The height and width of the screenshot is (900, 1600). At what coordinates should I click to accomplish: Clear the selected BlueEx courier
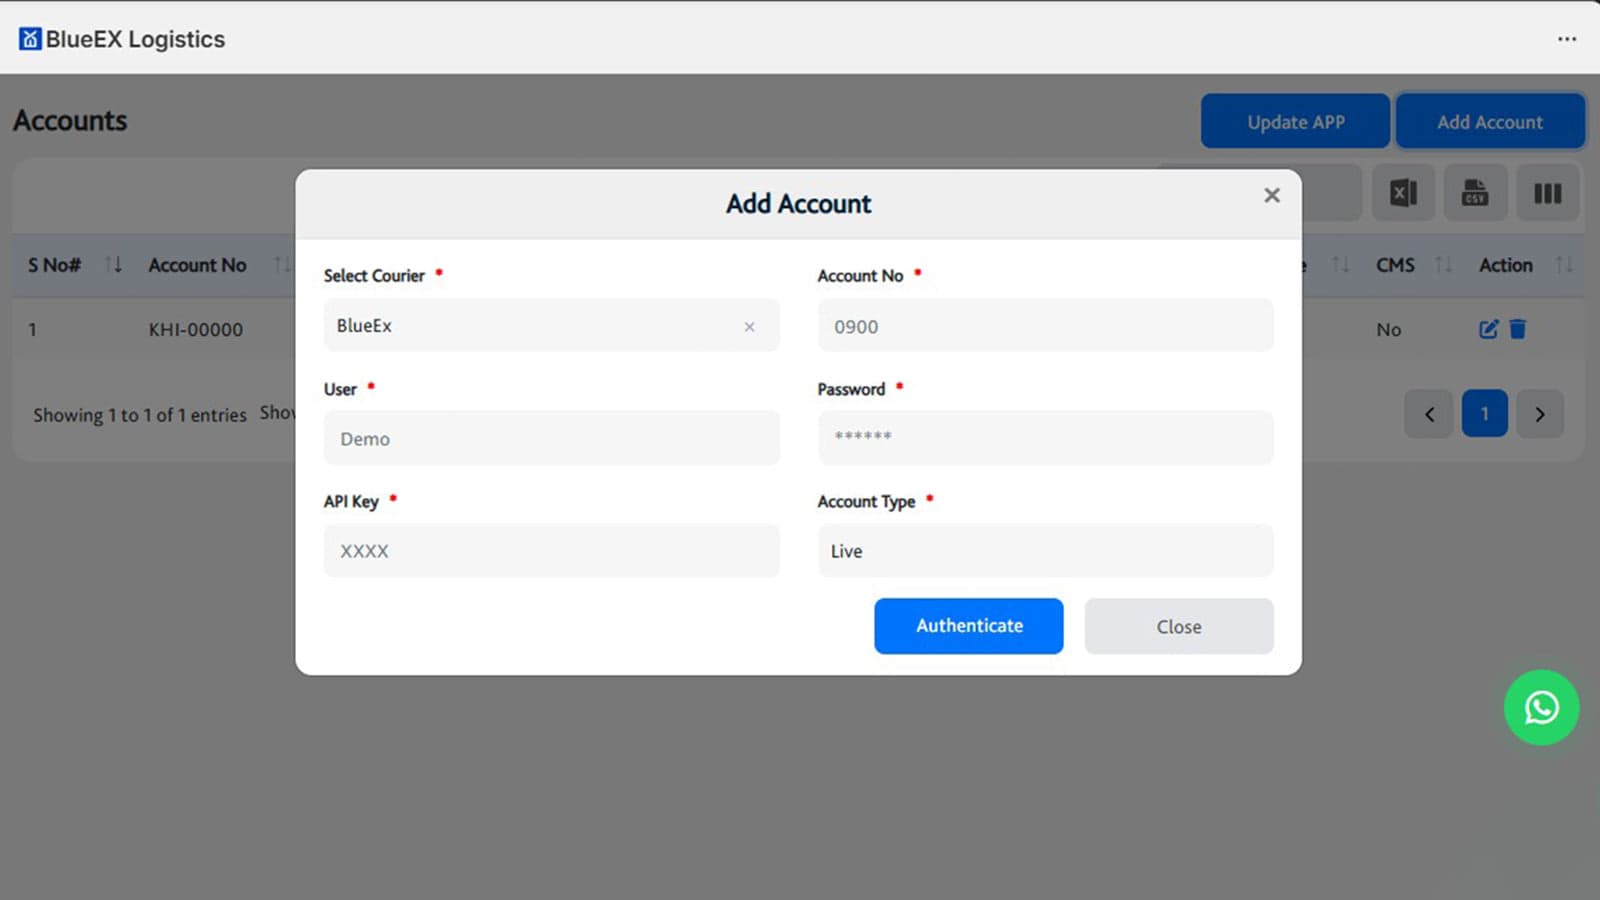coord(749,326)
